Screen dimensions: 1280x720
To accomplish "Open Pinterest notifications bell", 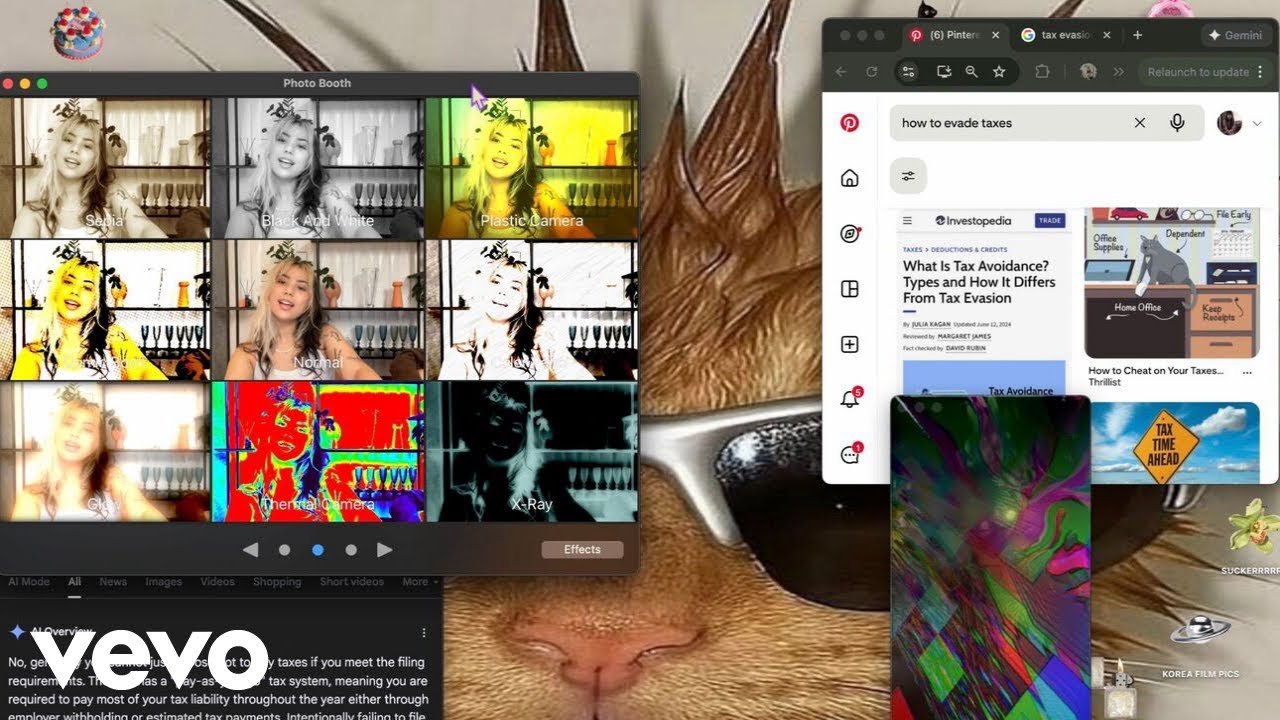I will pyautogui.click(x=849, y=400).
